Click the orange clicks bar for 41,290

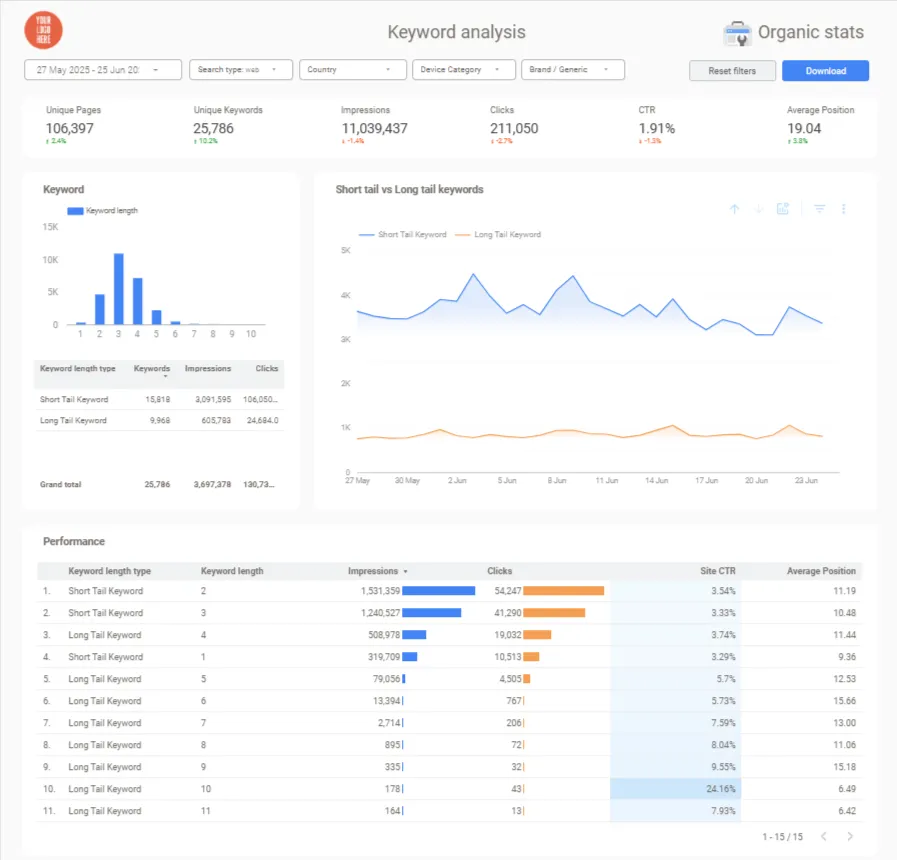554,613
